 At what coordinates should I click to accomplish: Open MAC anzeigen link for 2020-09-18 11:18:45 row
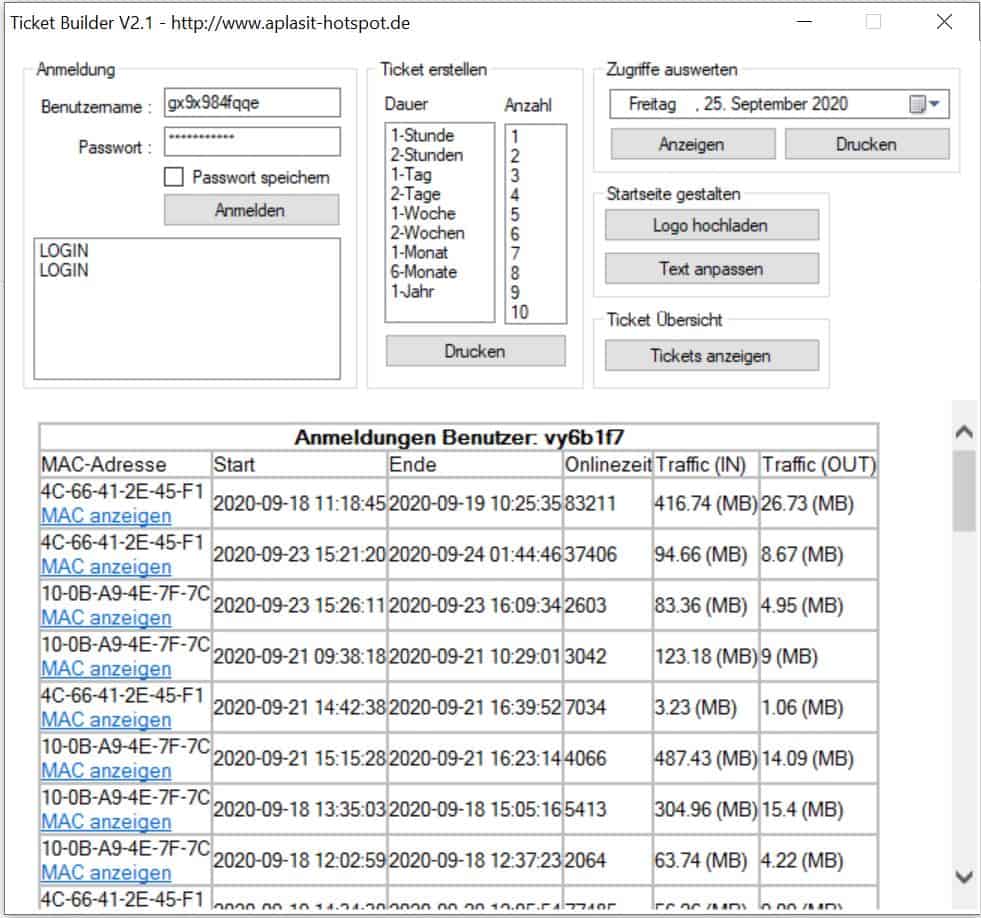click(x=106, y=516)
